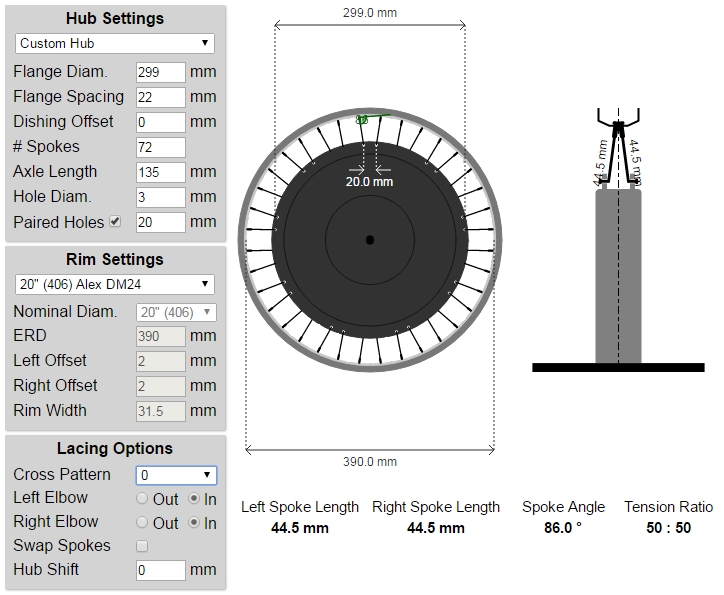Viewport: 724px width, 595px height.
Task: Click the Flange Spacing input field
Action: 160,97
